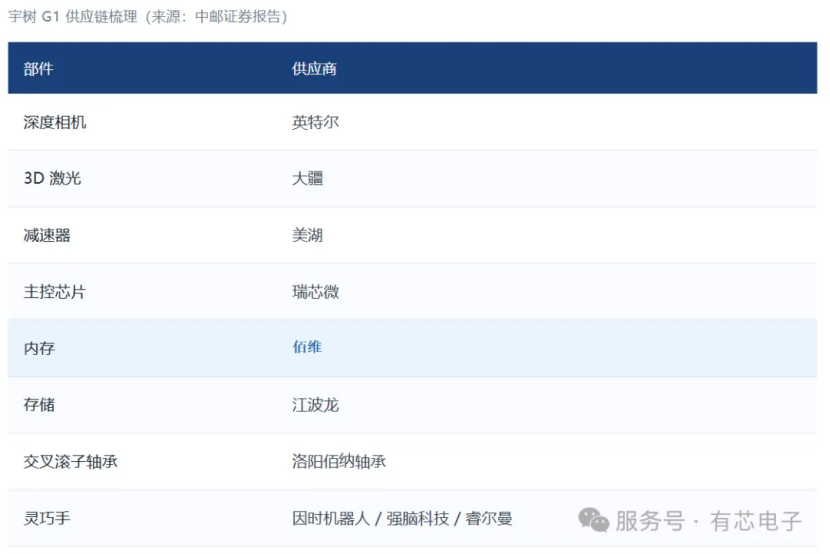Click the 洛阳佰纳轴承 supplier cell

click(x=339, y=461)
